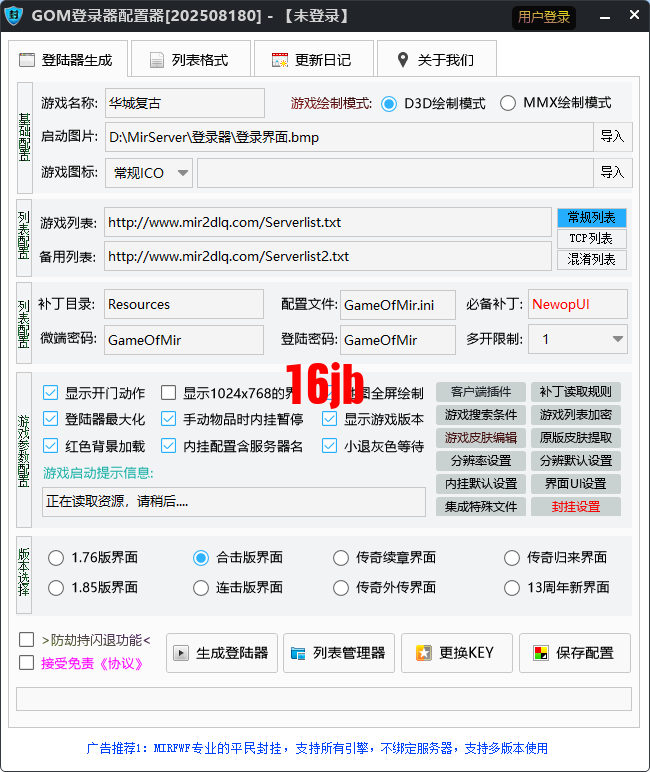Click the colored squares icon on 保存配置

(541, 653)
